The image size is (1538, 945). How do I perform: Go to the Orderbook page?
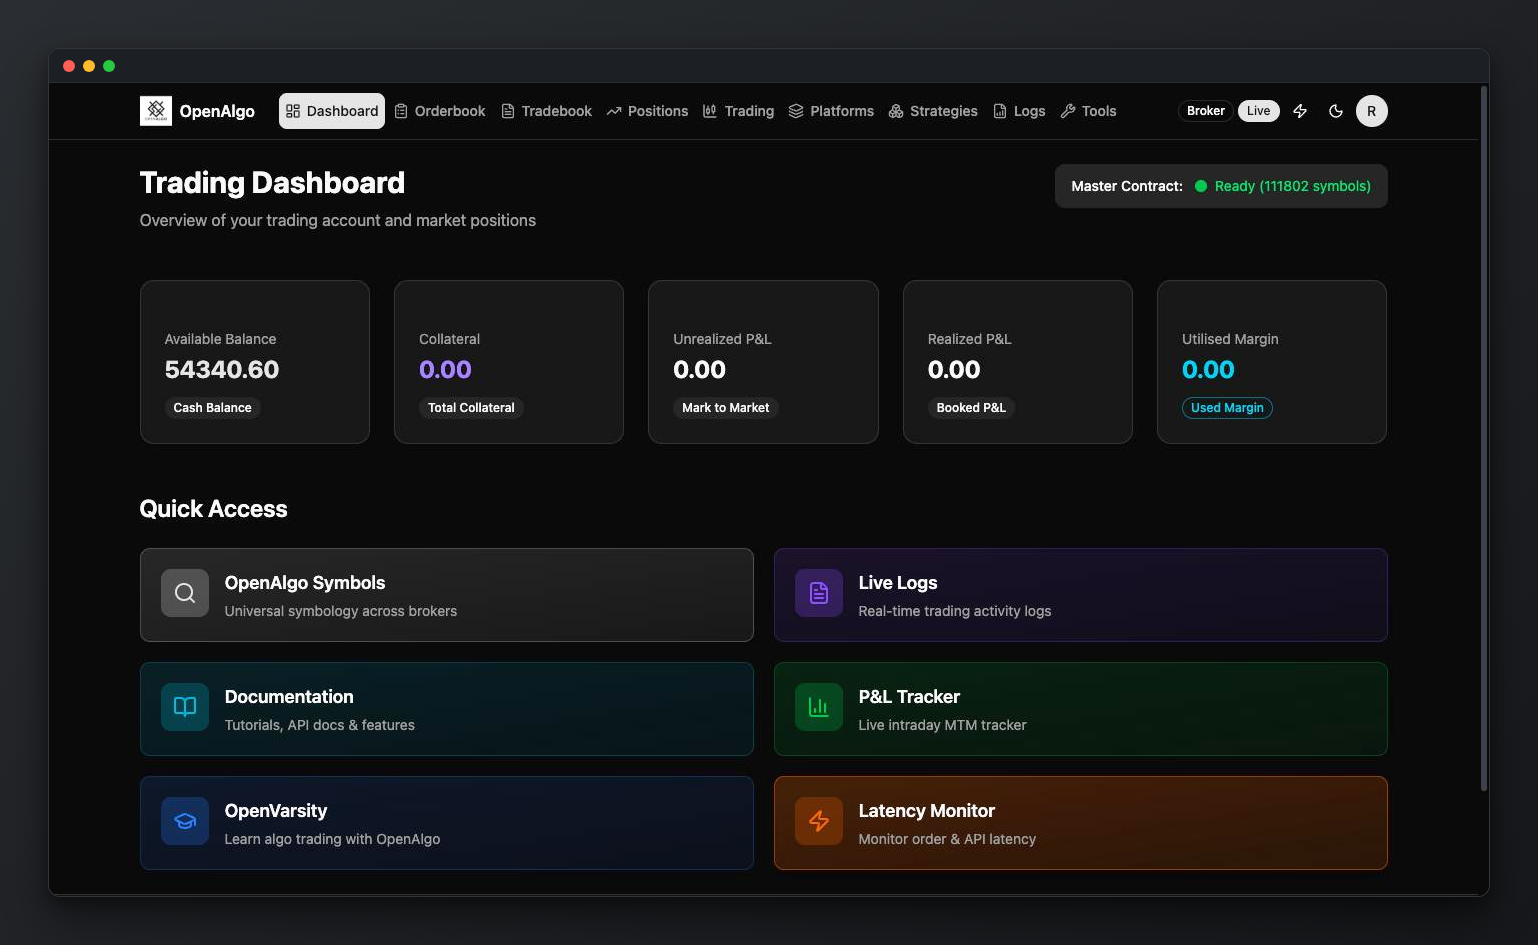point(440,111)
